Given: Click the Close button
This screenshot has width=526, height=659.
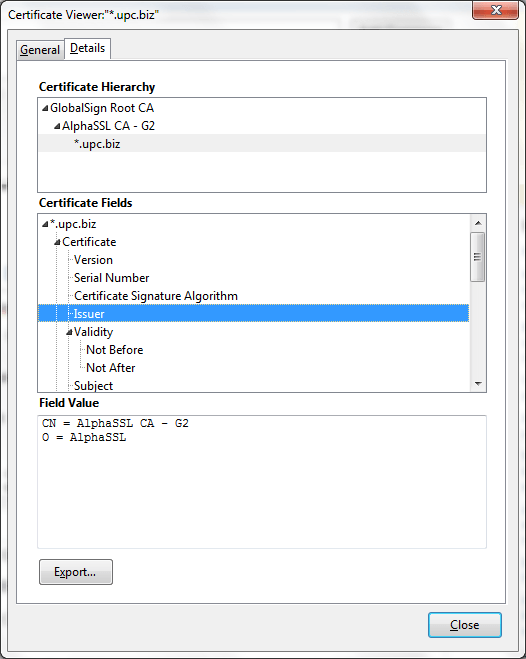Looking at the screenshot, I should [x=465, y=625].
